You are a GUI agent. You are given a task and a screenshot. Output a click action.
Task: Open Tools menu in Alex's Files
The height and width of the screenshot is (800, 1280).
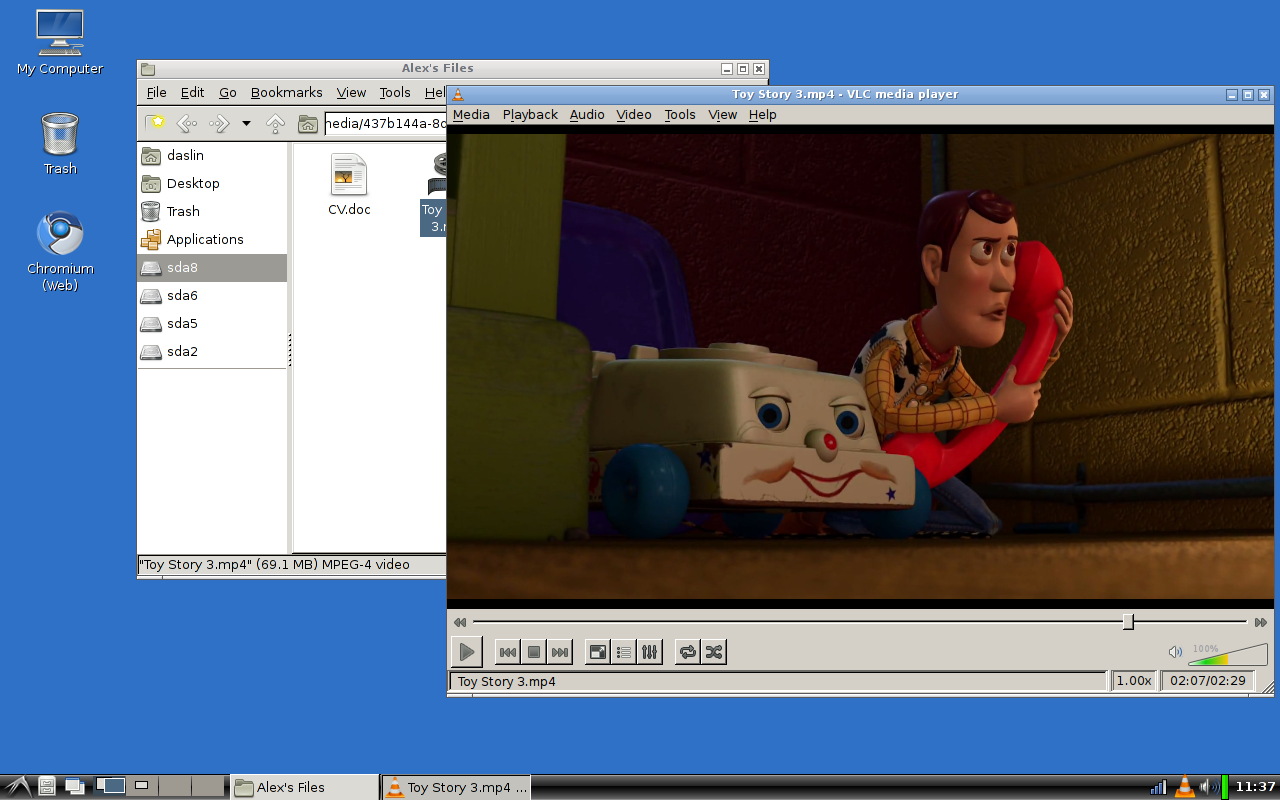point(395,92)
